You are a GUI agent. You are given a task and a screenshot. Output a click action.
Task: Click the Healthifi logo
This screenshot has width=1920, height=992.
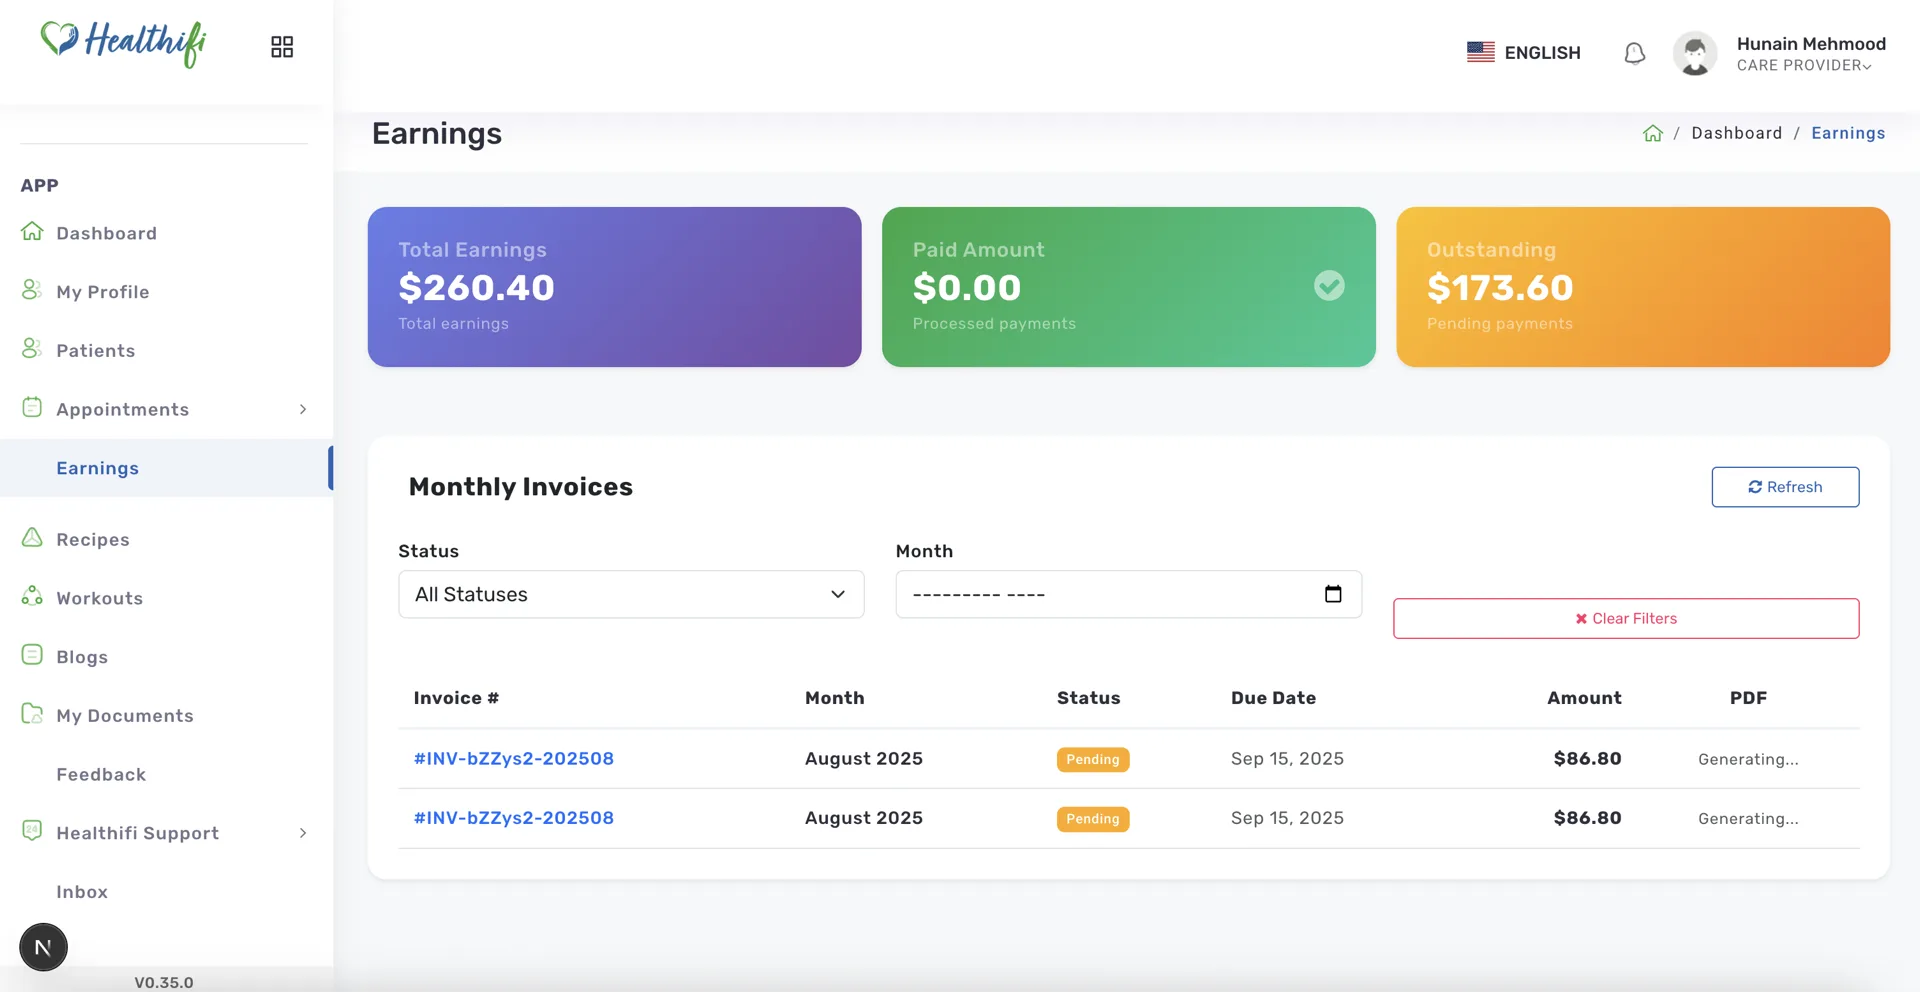[x=123, y=43]
